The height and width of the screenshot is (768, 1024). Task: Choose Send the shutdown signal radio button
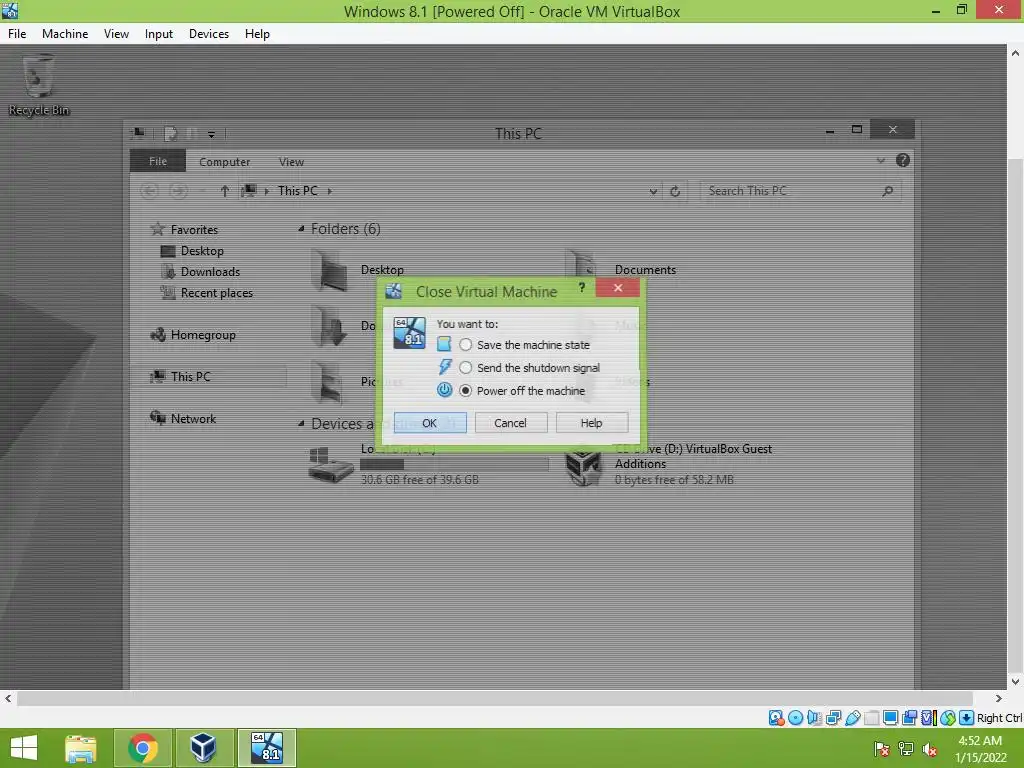465,368
